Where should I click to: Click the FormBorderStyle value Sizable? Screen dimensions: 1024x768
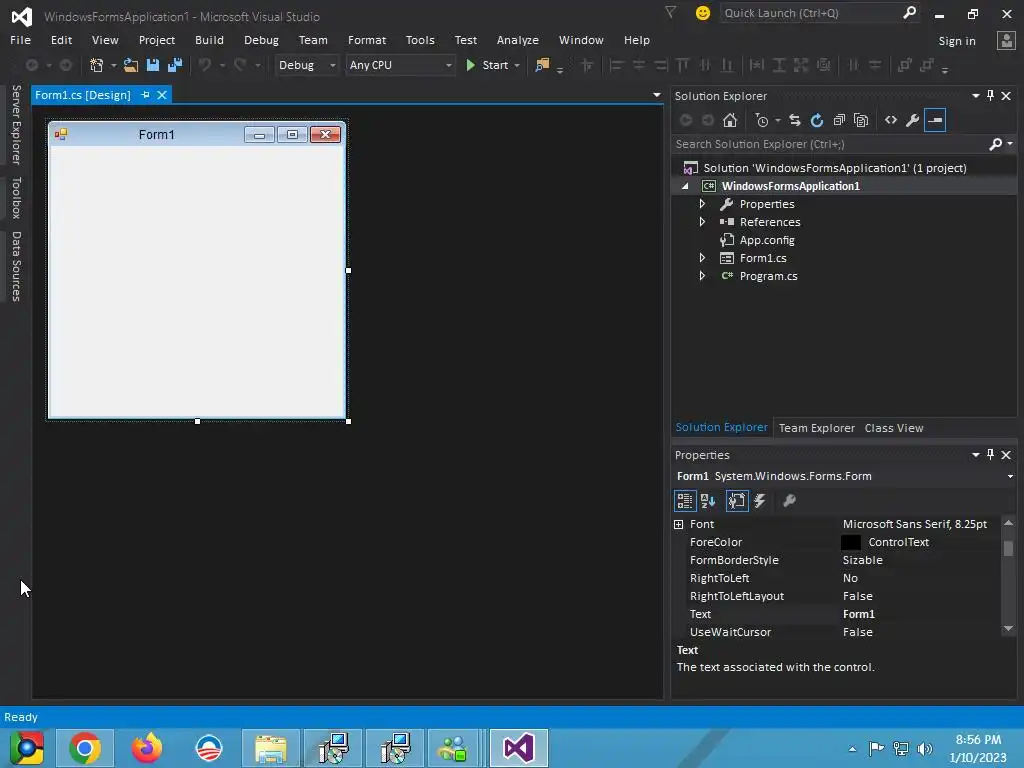862,560
